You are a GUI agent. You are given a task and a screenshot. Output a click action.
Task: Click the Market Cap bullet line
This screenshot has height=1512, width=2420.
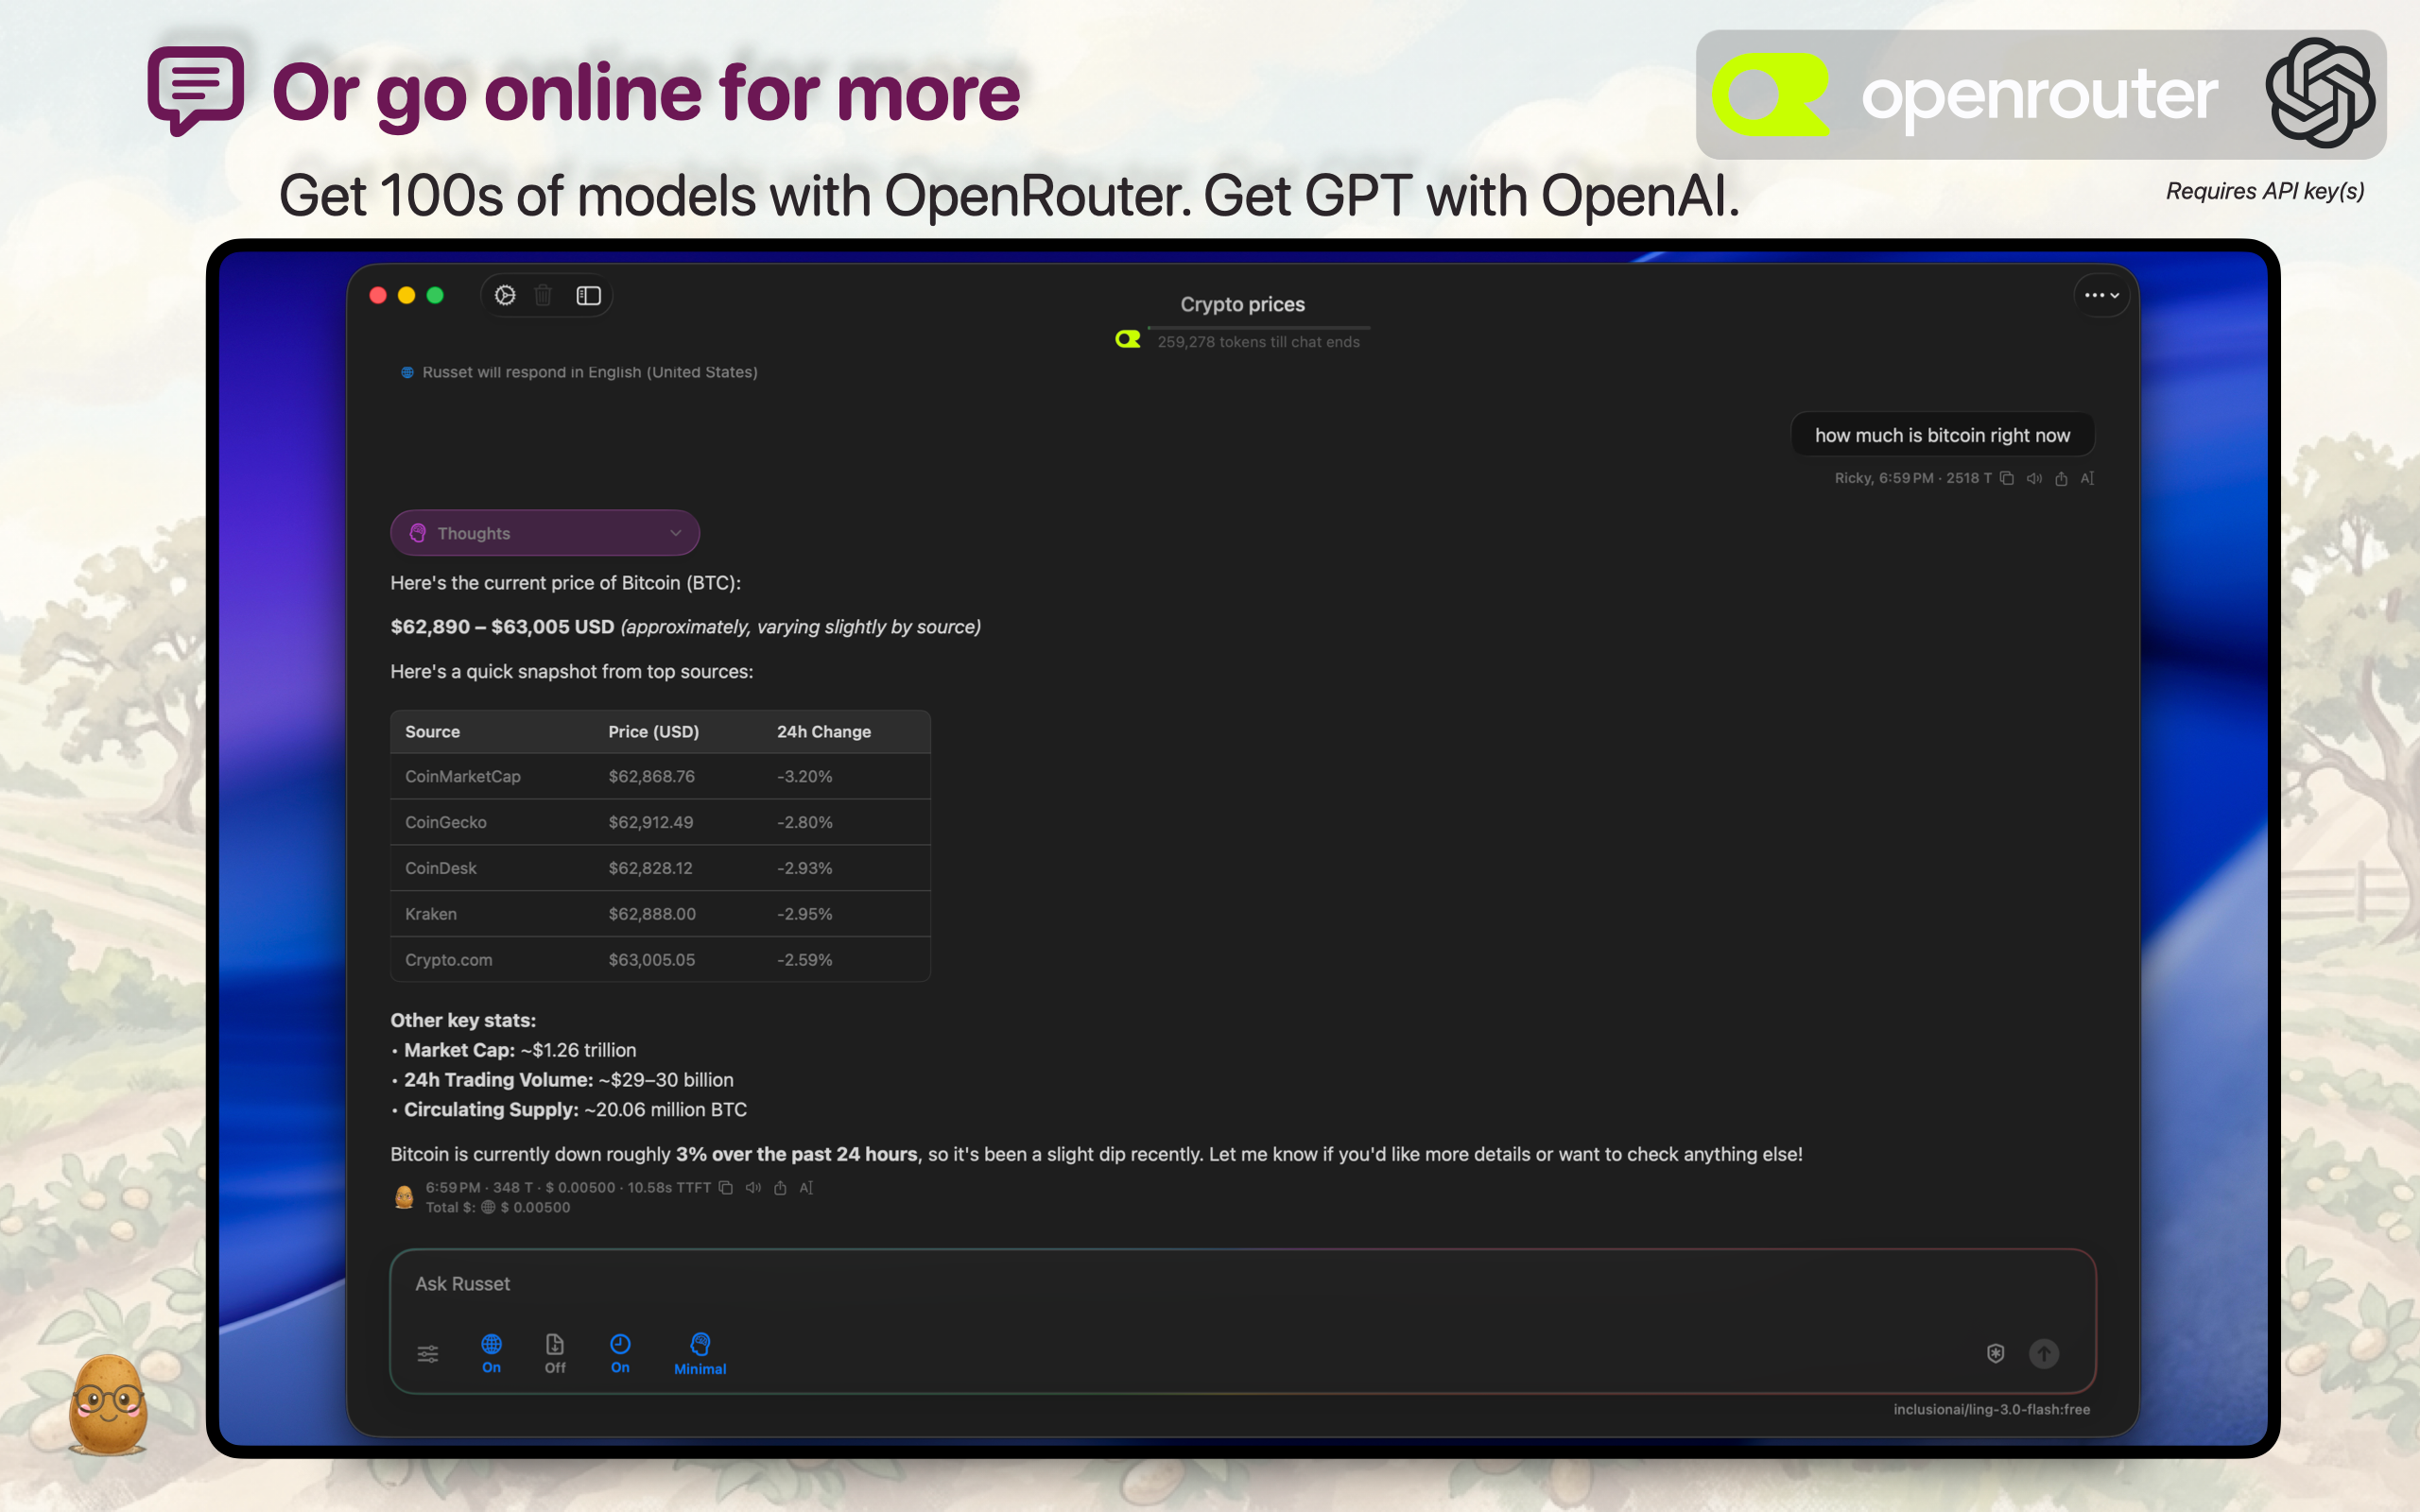[514, 1050]
